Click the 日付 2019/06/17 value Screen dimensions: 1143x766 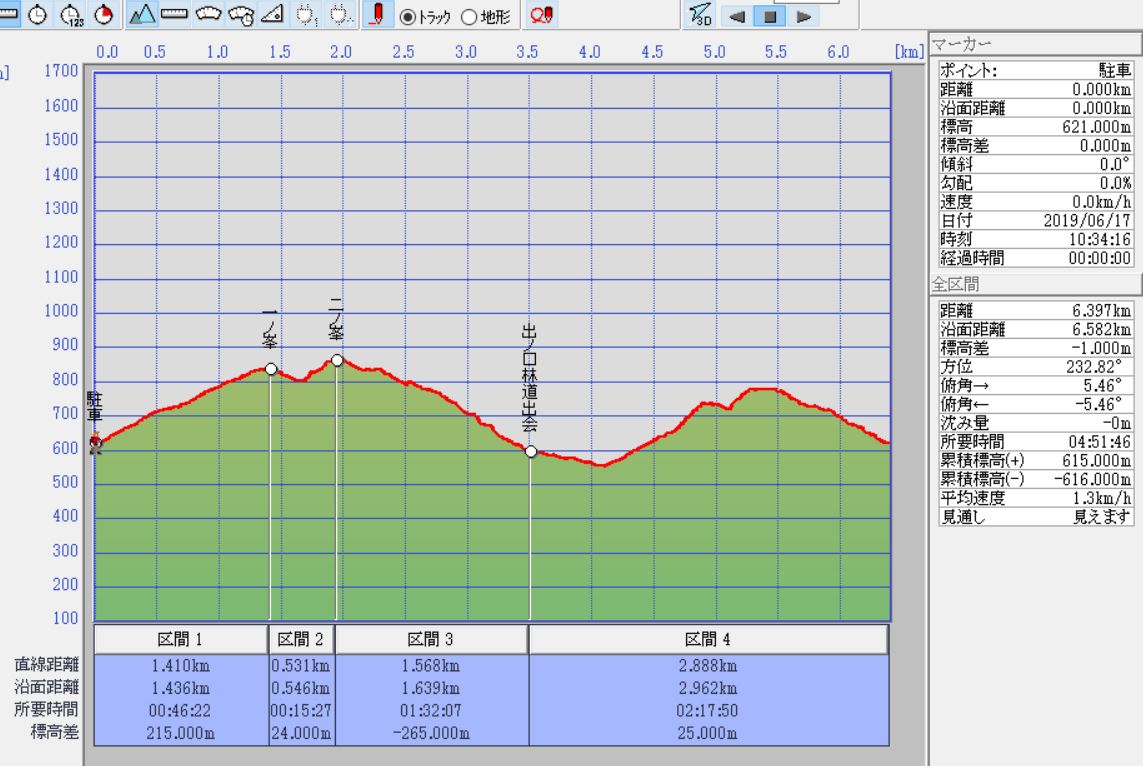(1087, 220)
